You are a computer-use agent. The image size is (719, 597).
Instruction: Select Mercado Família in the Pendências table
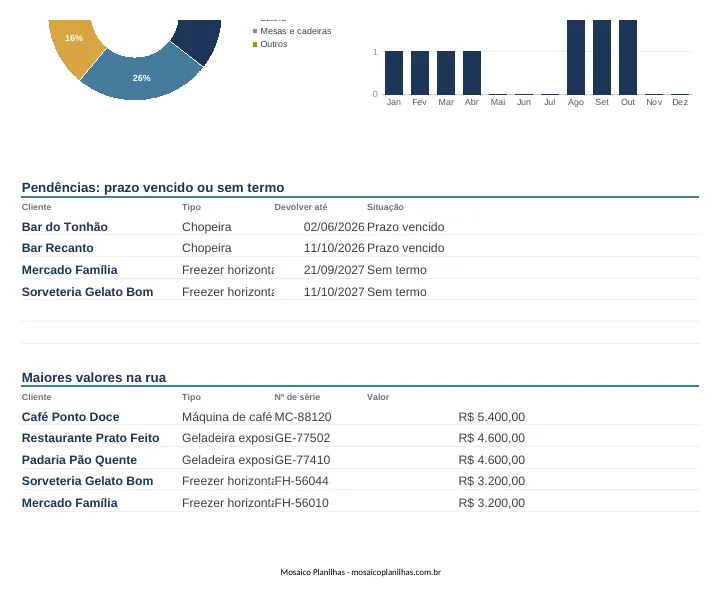click(x=69, y=270)
